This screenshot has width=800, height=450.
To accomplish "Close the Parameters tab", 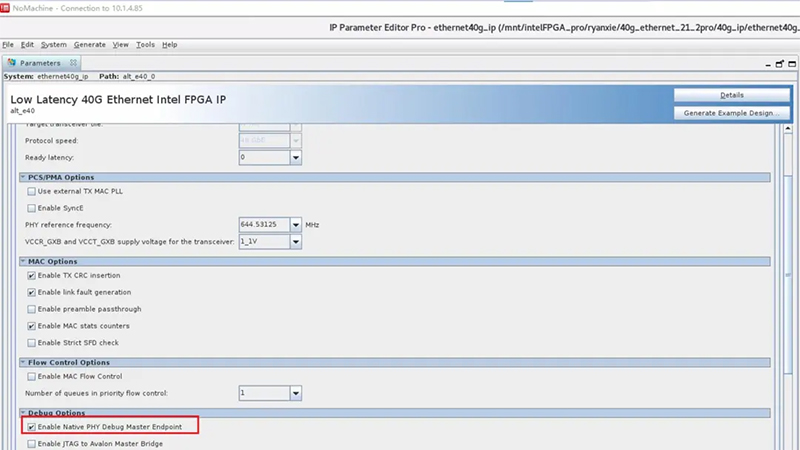I will [73, 62].
